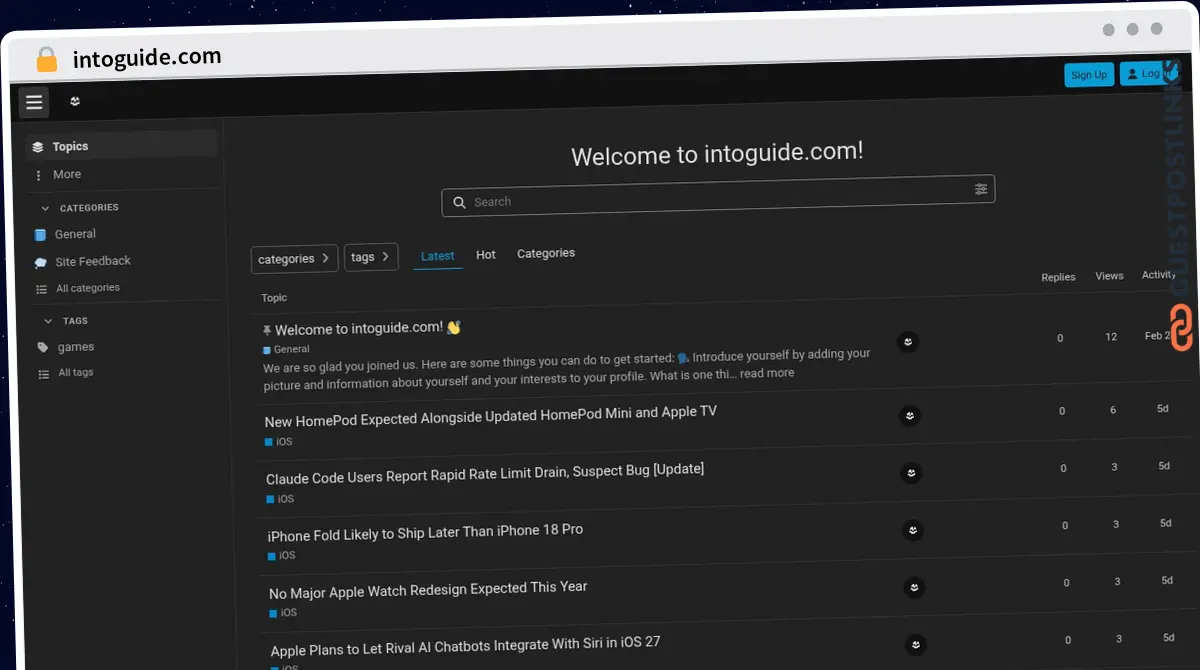This screenshot has width=1200, height=670.
Task: Click intoguide.com address bar text
Action: pos(147,58)
